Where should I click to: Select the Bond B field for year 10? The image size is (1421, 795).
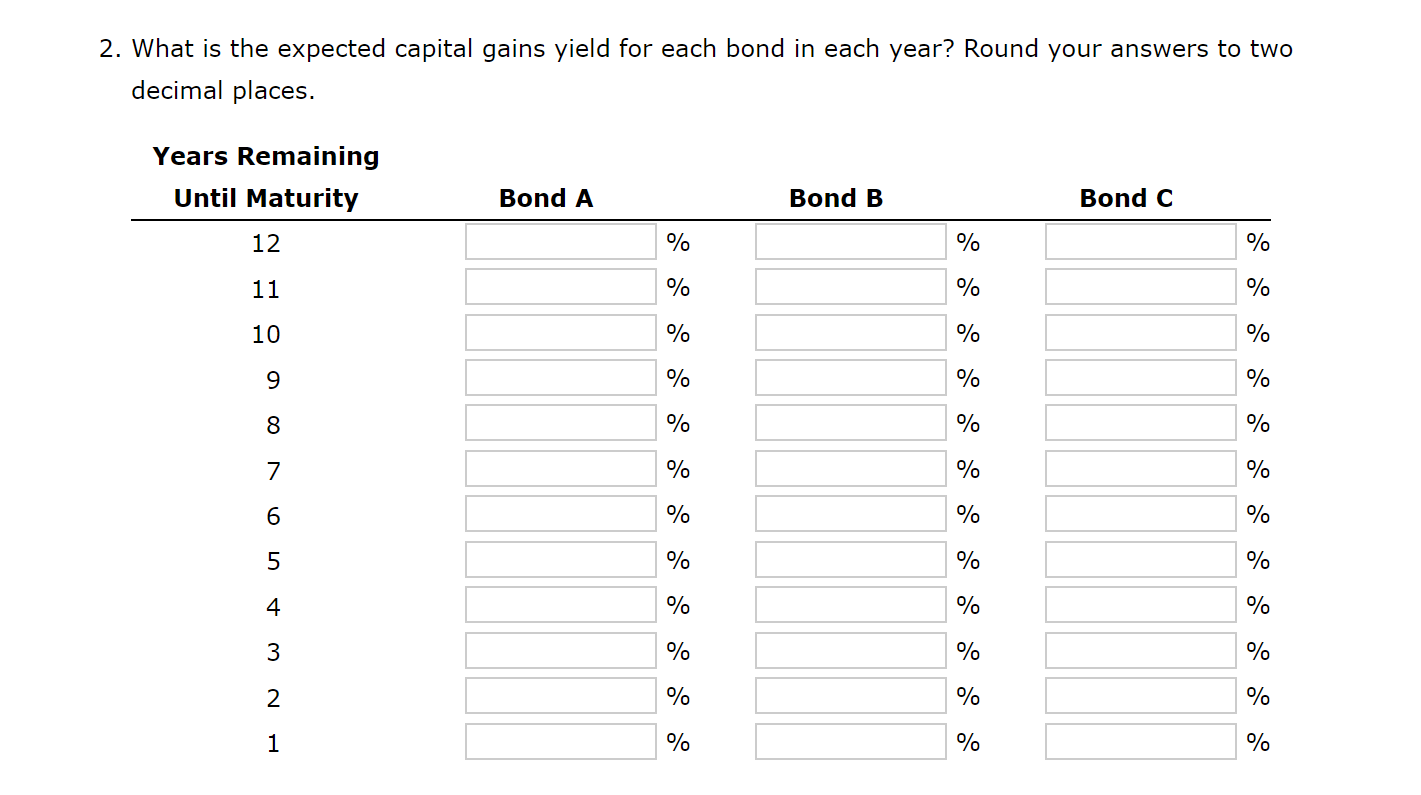click(x=849, y=331)
